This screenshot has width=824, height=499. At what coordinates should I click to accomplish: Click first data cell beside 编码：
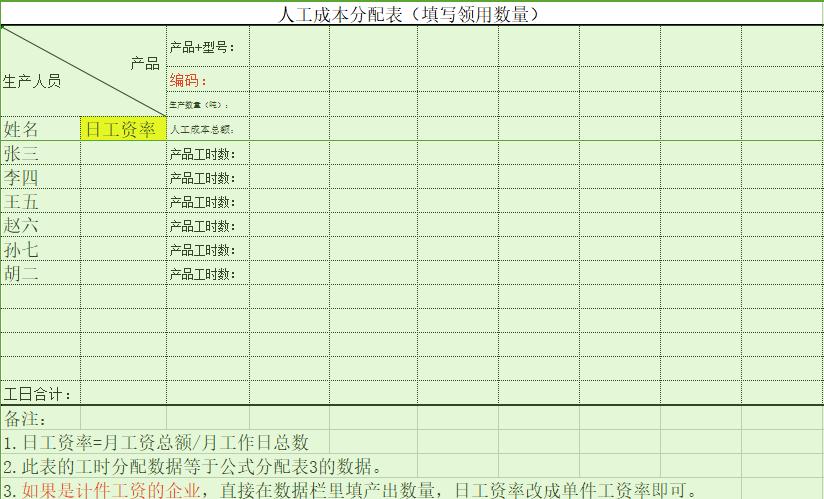pos(290,80)
